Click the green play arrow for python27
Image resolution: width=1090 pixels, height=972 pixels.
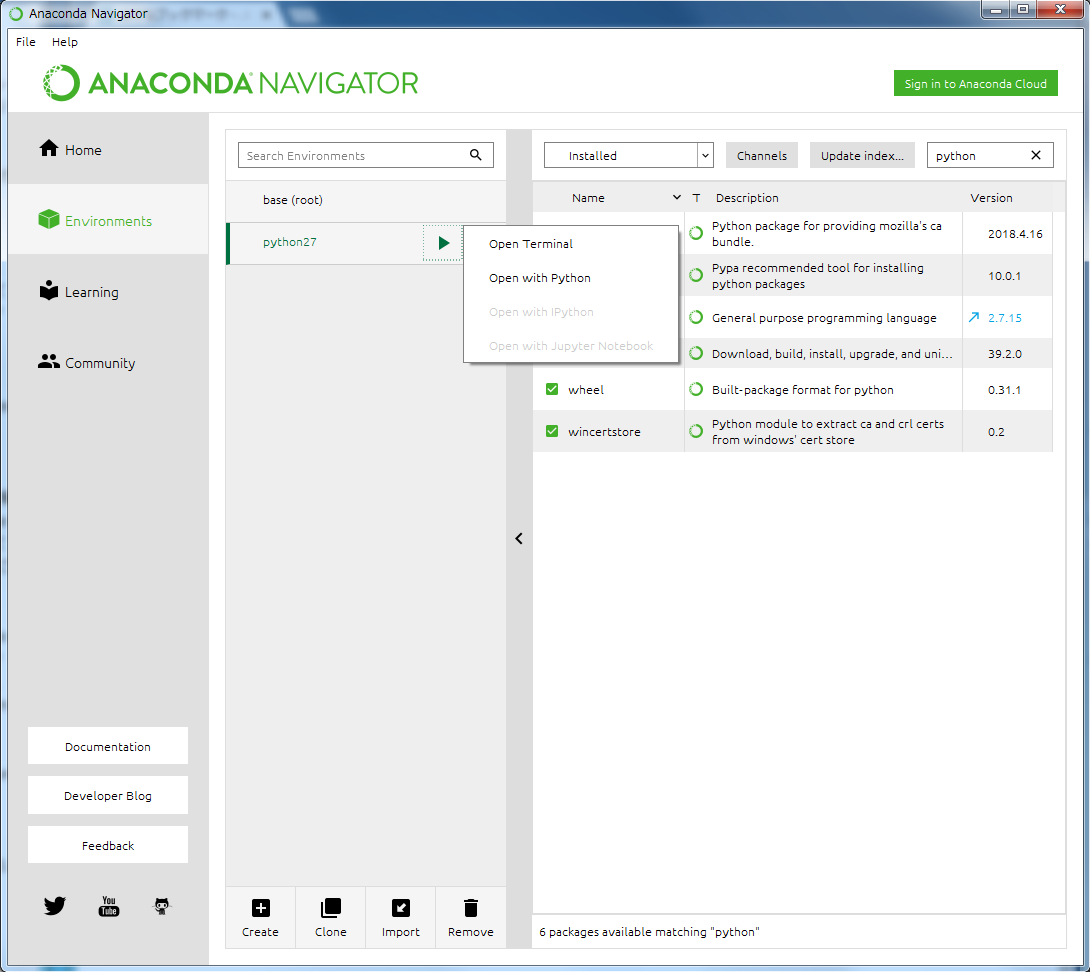pyautogui.click(x=444, y=243)
